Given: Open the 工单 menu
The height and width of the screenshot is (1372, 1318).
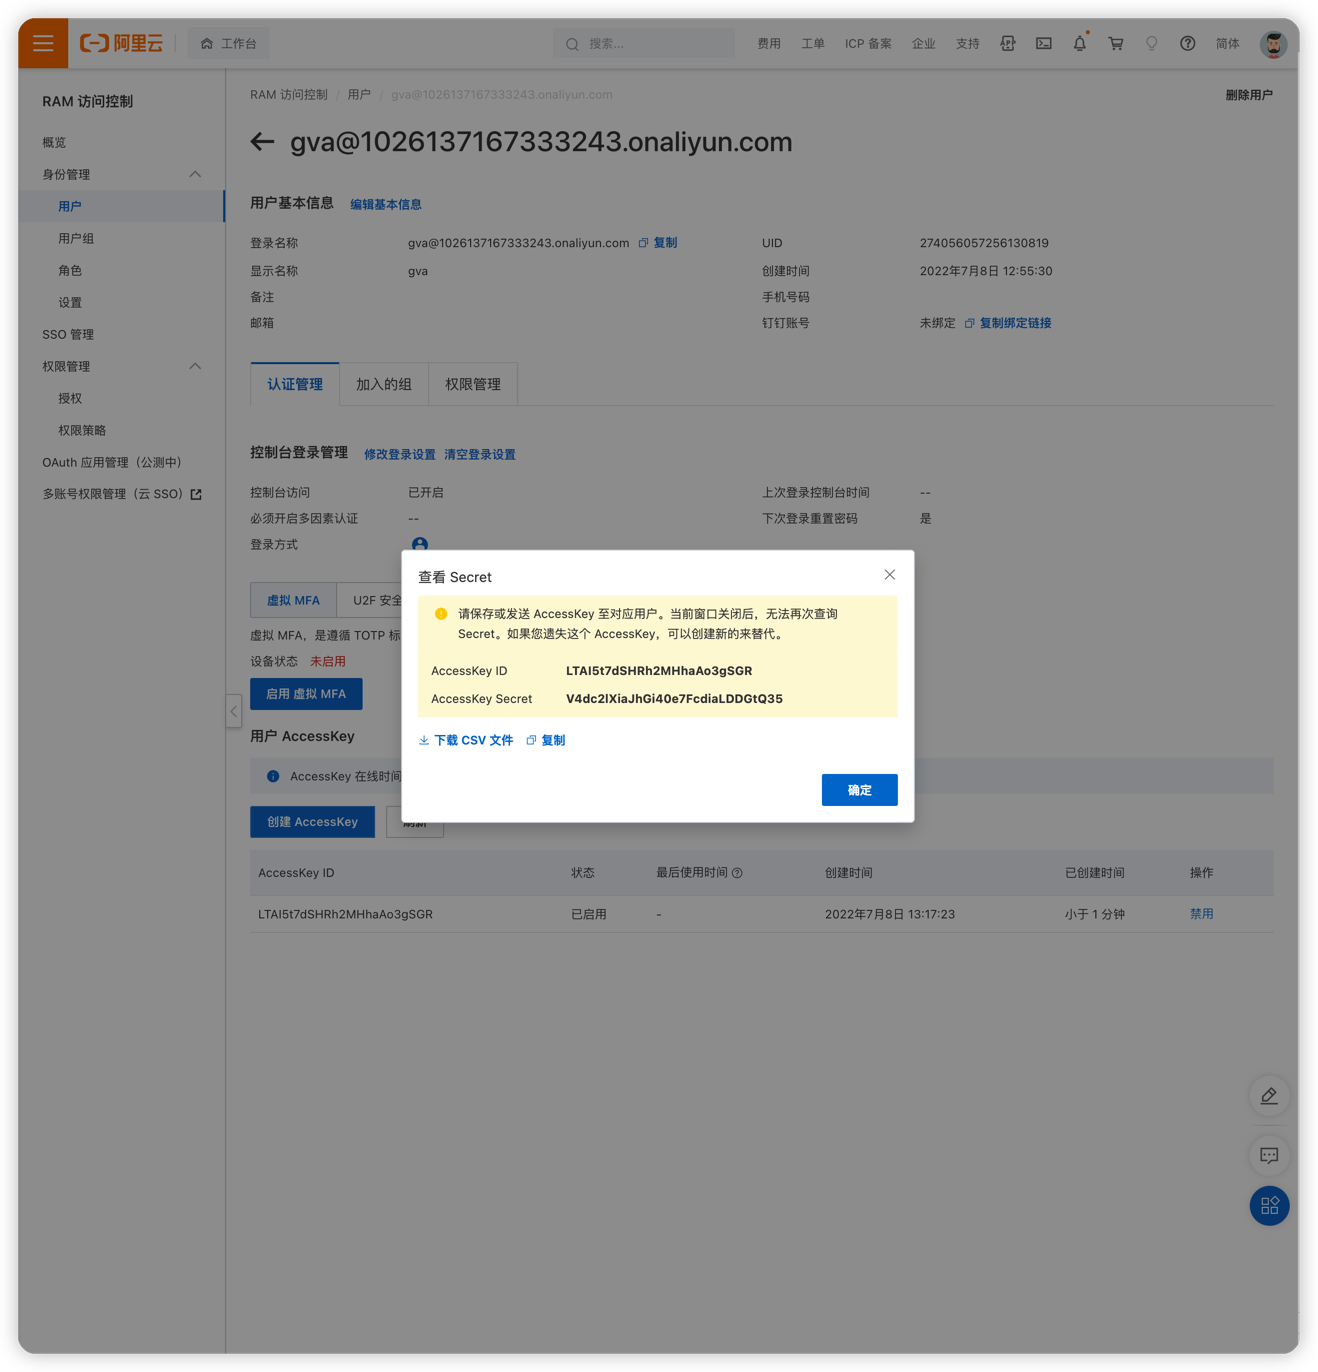Looking at the screenshot, I should coord(813,43).
